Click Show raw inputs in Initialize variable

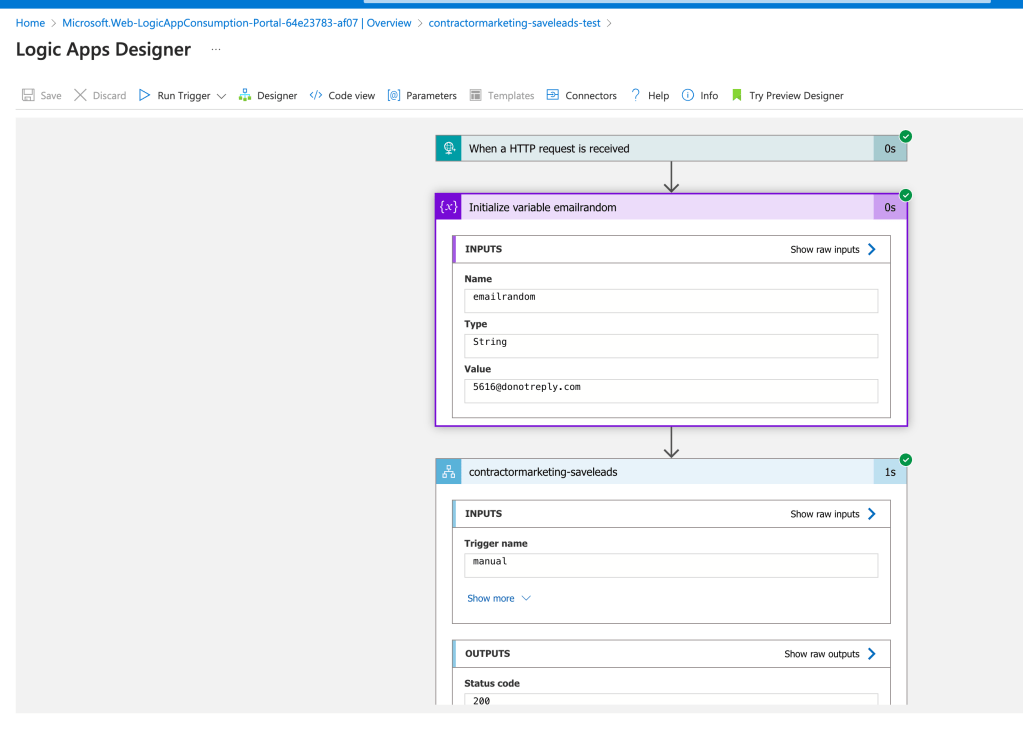pyautogui.click(x=825, y=249)
